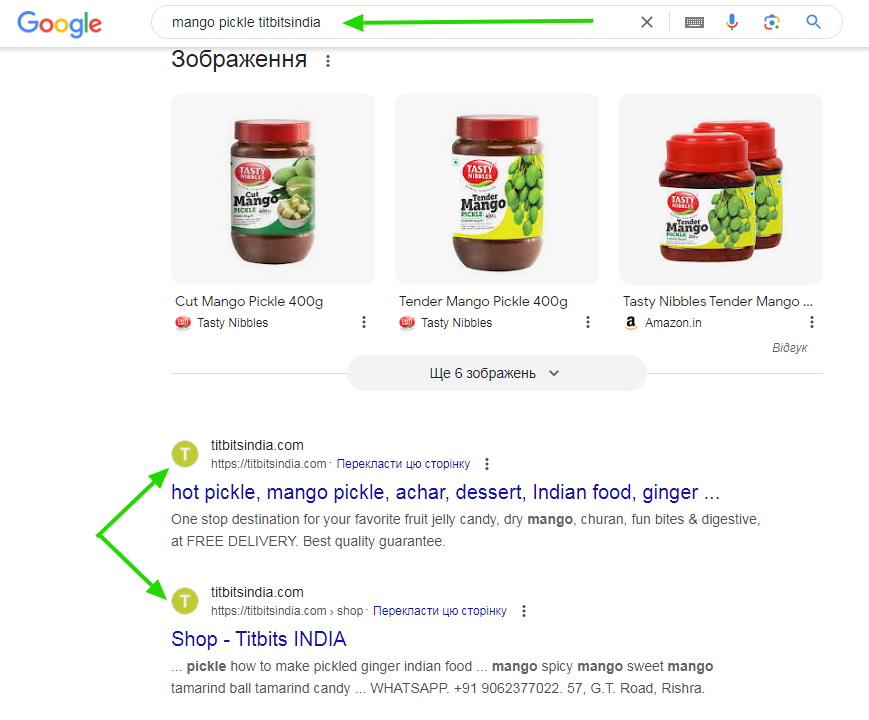This screenshot has width=869, height=720.
Task: Open the Tender Mango Pickle jar image
Action: point(497,189)
